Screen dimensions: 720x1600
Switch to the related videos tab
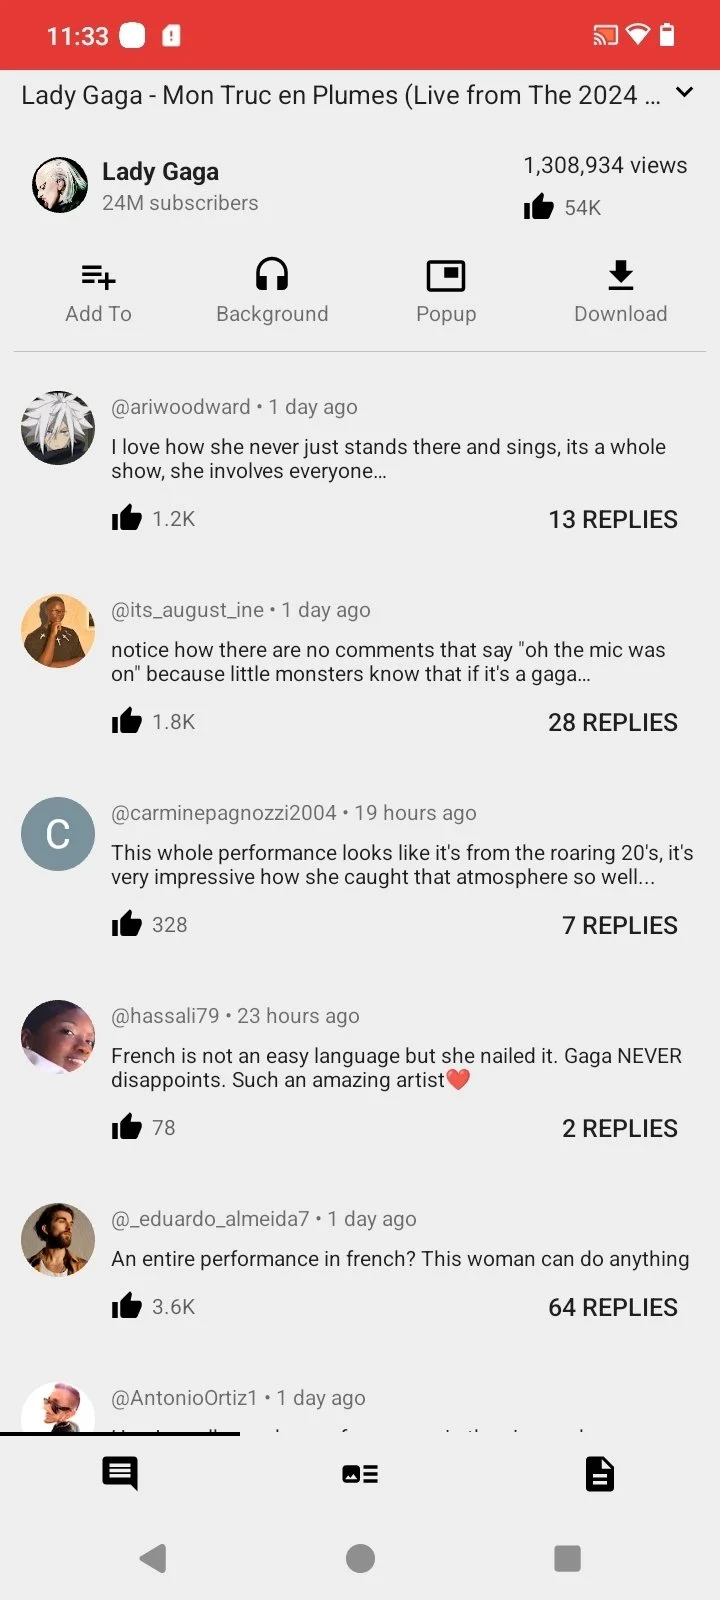tap(360, 1473)
